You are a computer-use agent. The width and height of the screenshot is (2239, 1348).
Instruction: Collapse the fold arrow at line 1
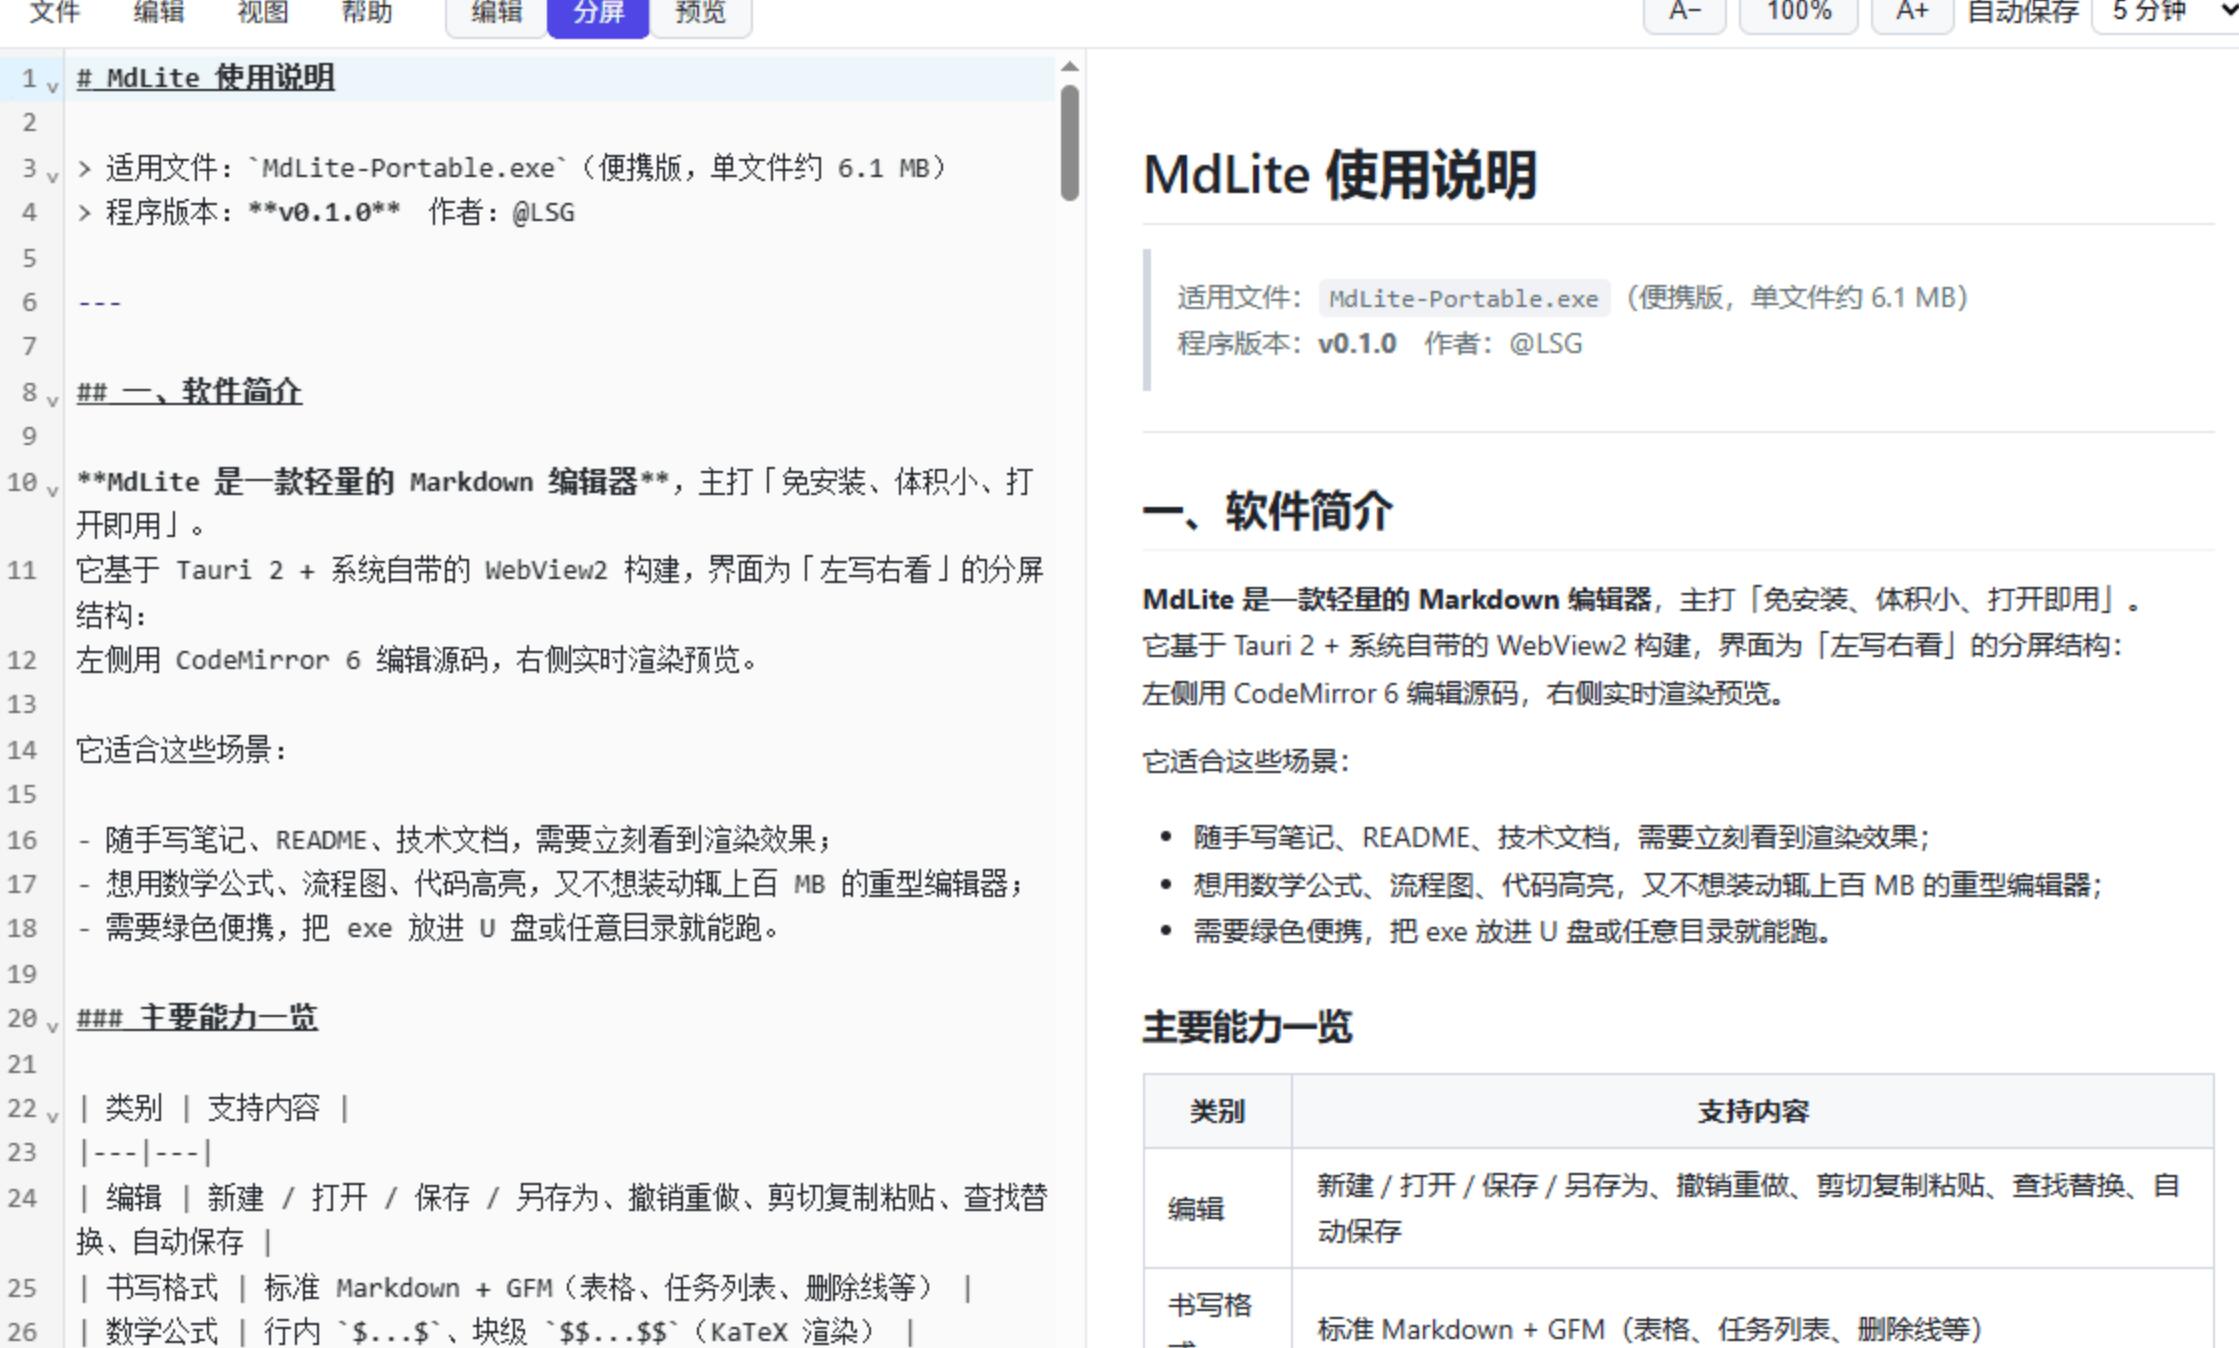(53, 86)
